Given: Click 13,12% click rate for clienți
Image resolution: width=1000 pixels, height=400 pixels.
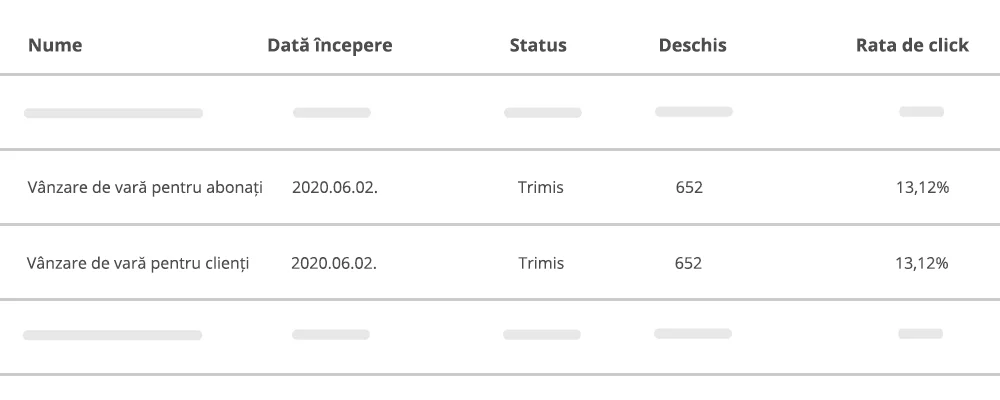Looking at the screenshot, I should [x=922, y=263].
